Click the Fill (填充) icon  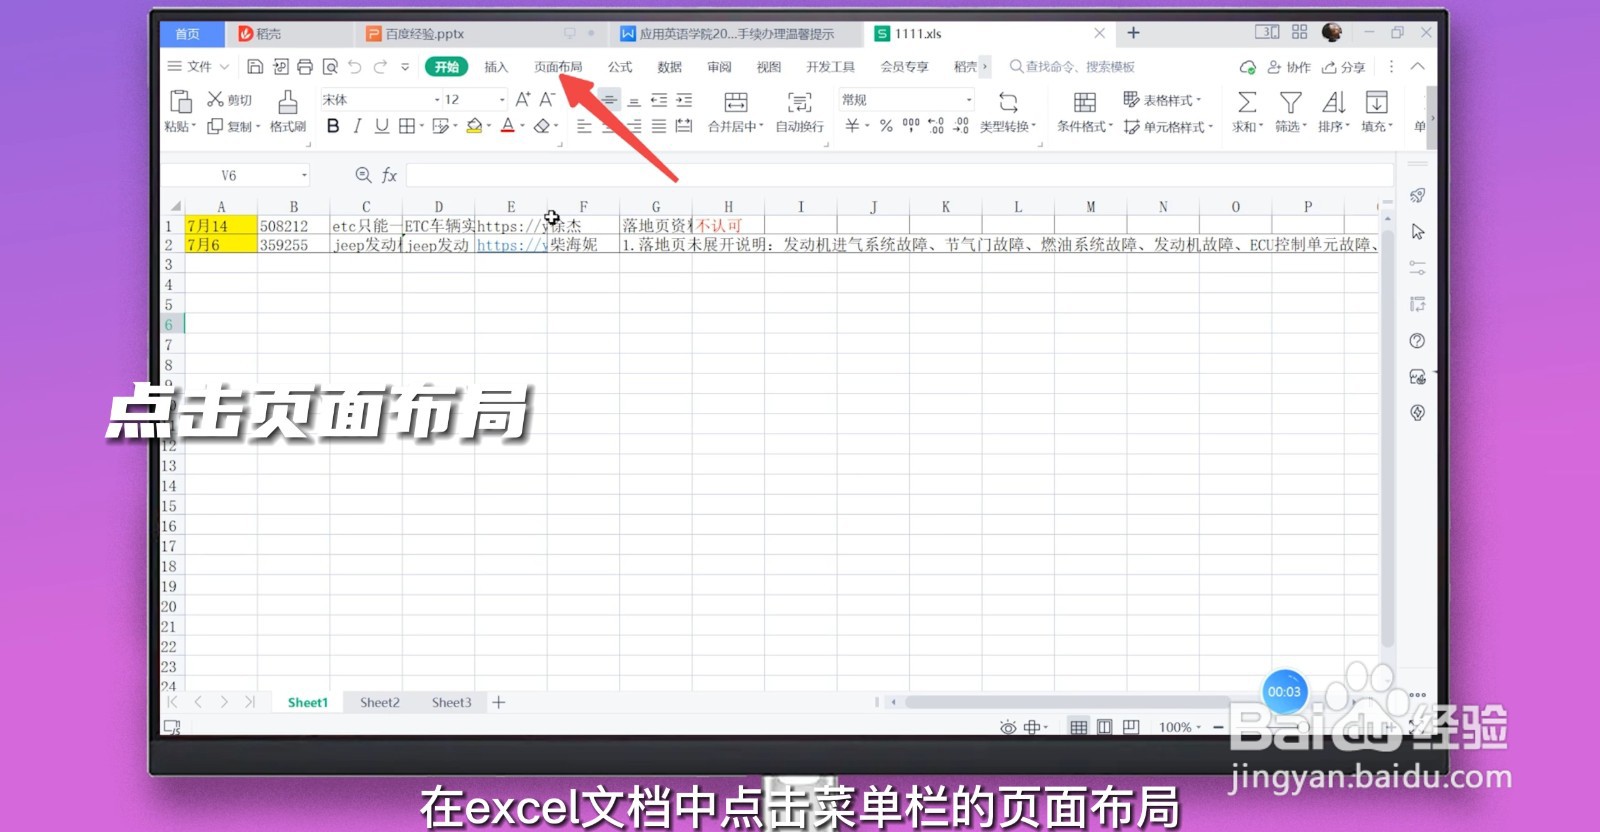1377,102
